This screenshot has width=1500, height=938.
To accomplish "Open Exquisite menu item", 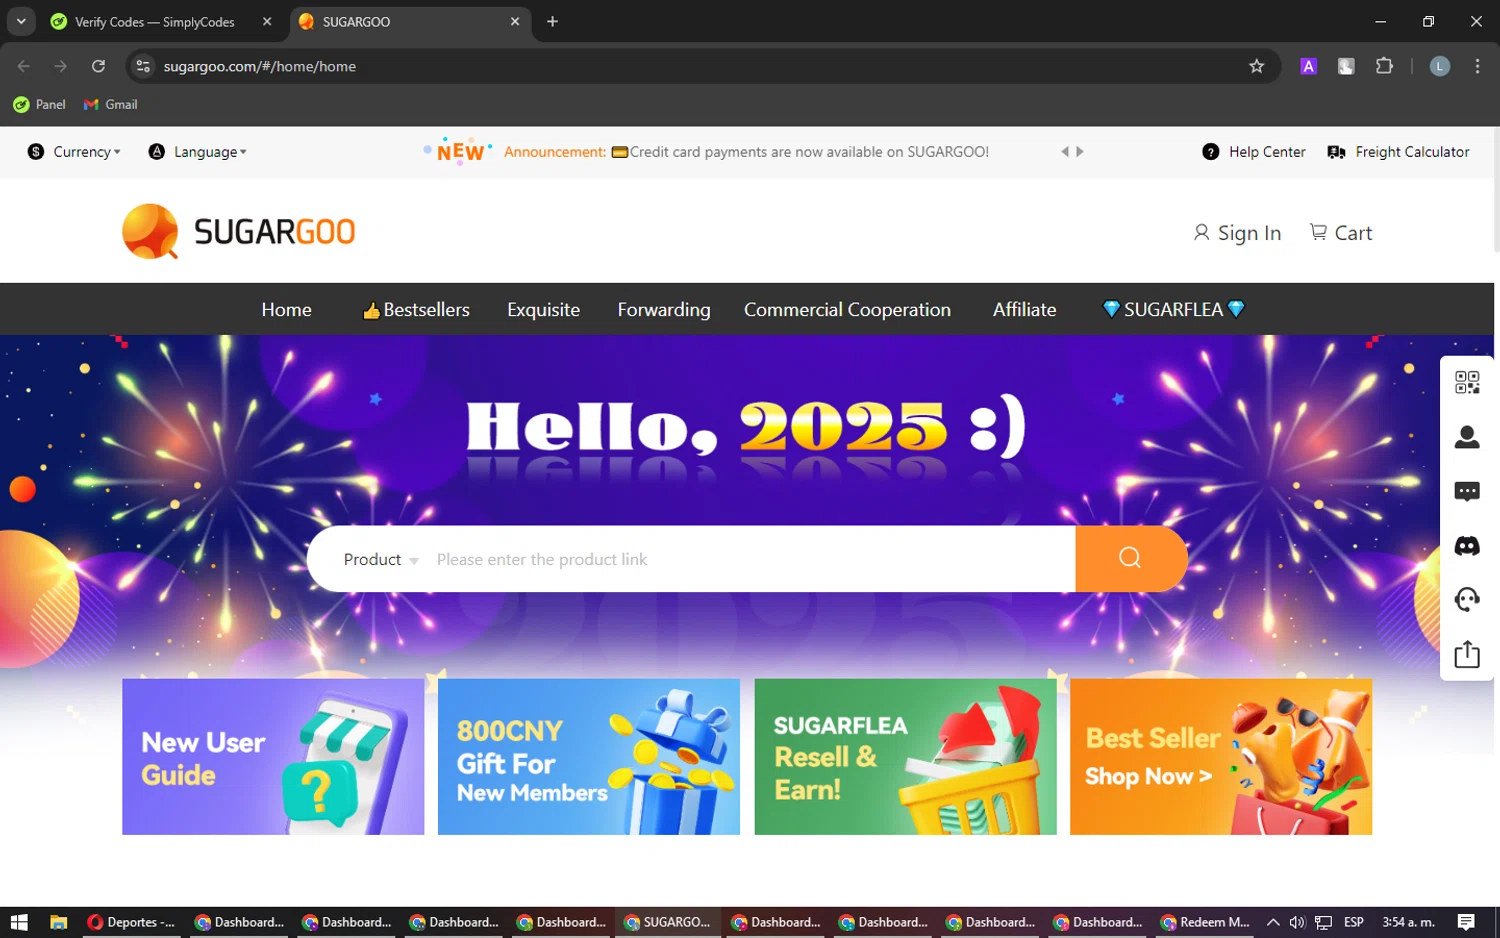I will 543,309.
